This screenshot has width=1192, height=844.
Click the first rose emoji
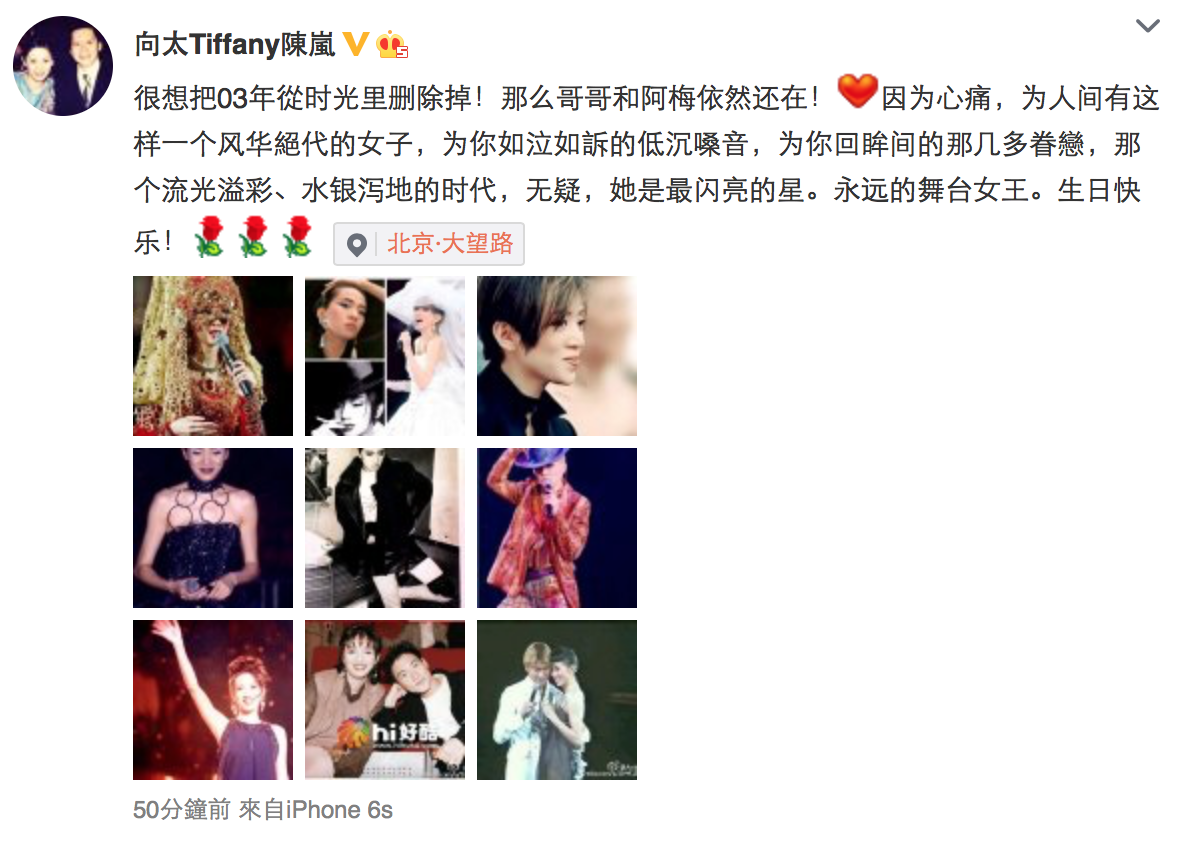[209, 236]
